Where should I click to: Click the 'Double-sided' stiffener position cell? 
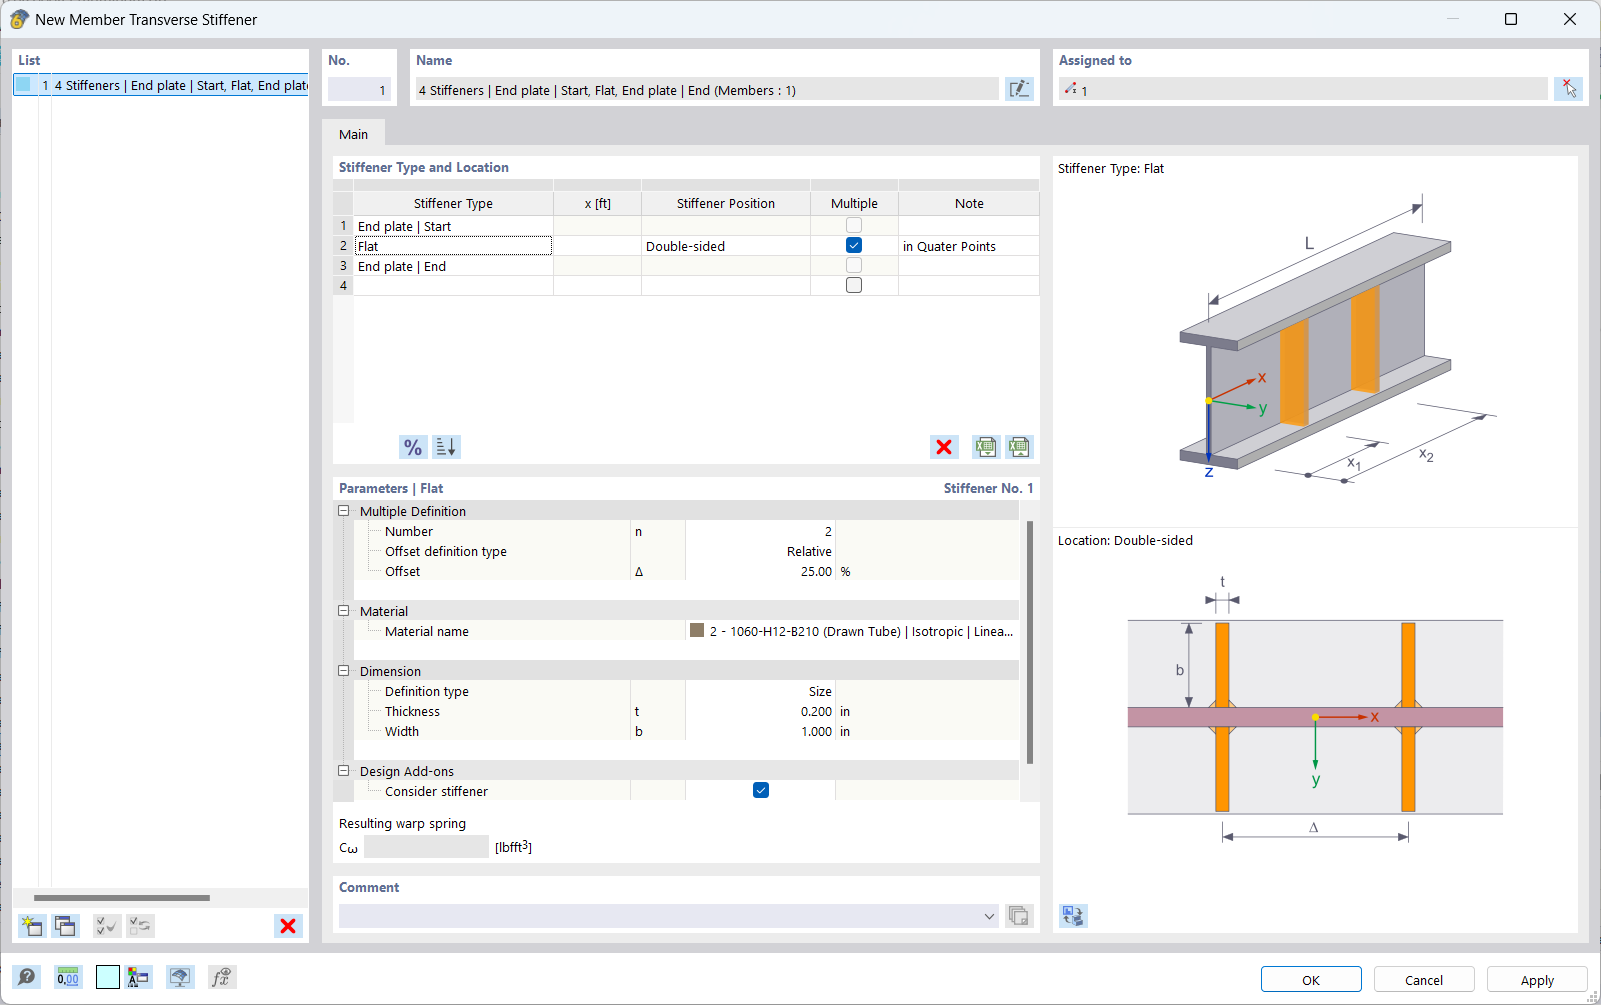pyautogui.click(x=726, y=246)
